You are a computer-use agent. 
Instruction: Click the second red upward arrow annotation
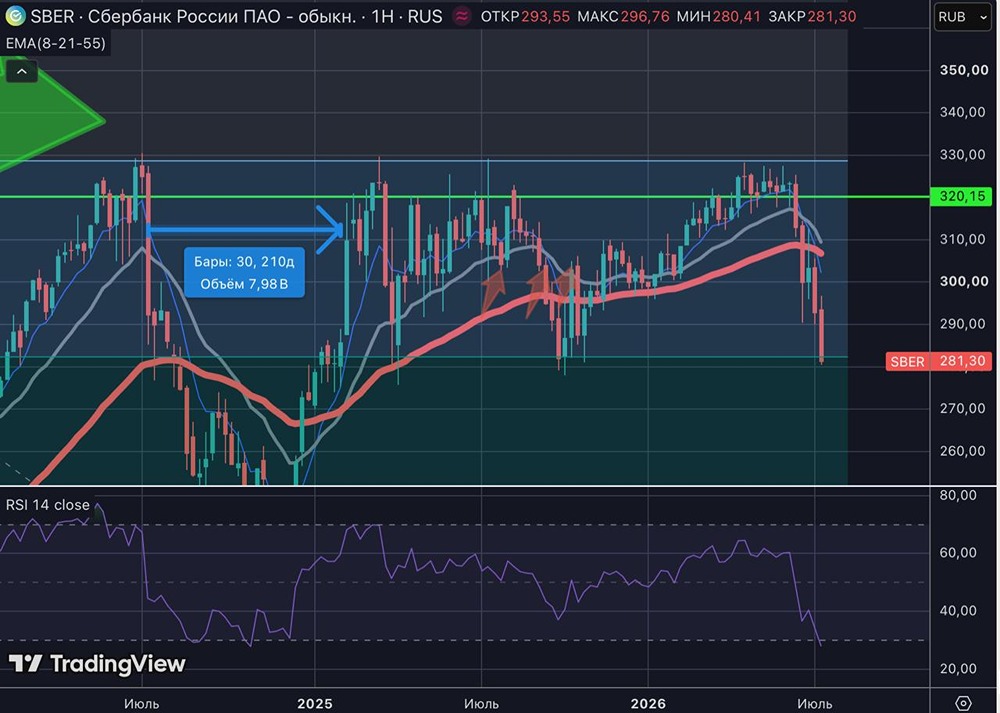(537, 291)
